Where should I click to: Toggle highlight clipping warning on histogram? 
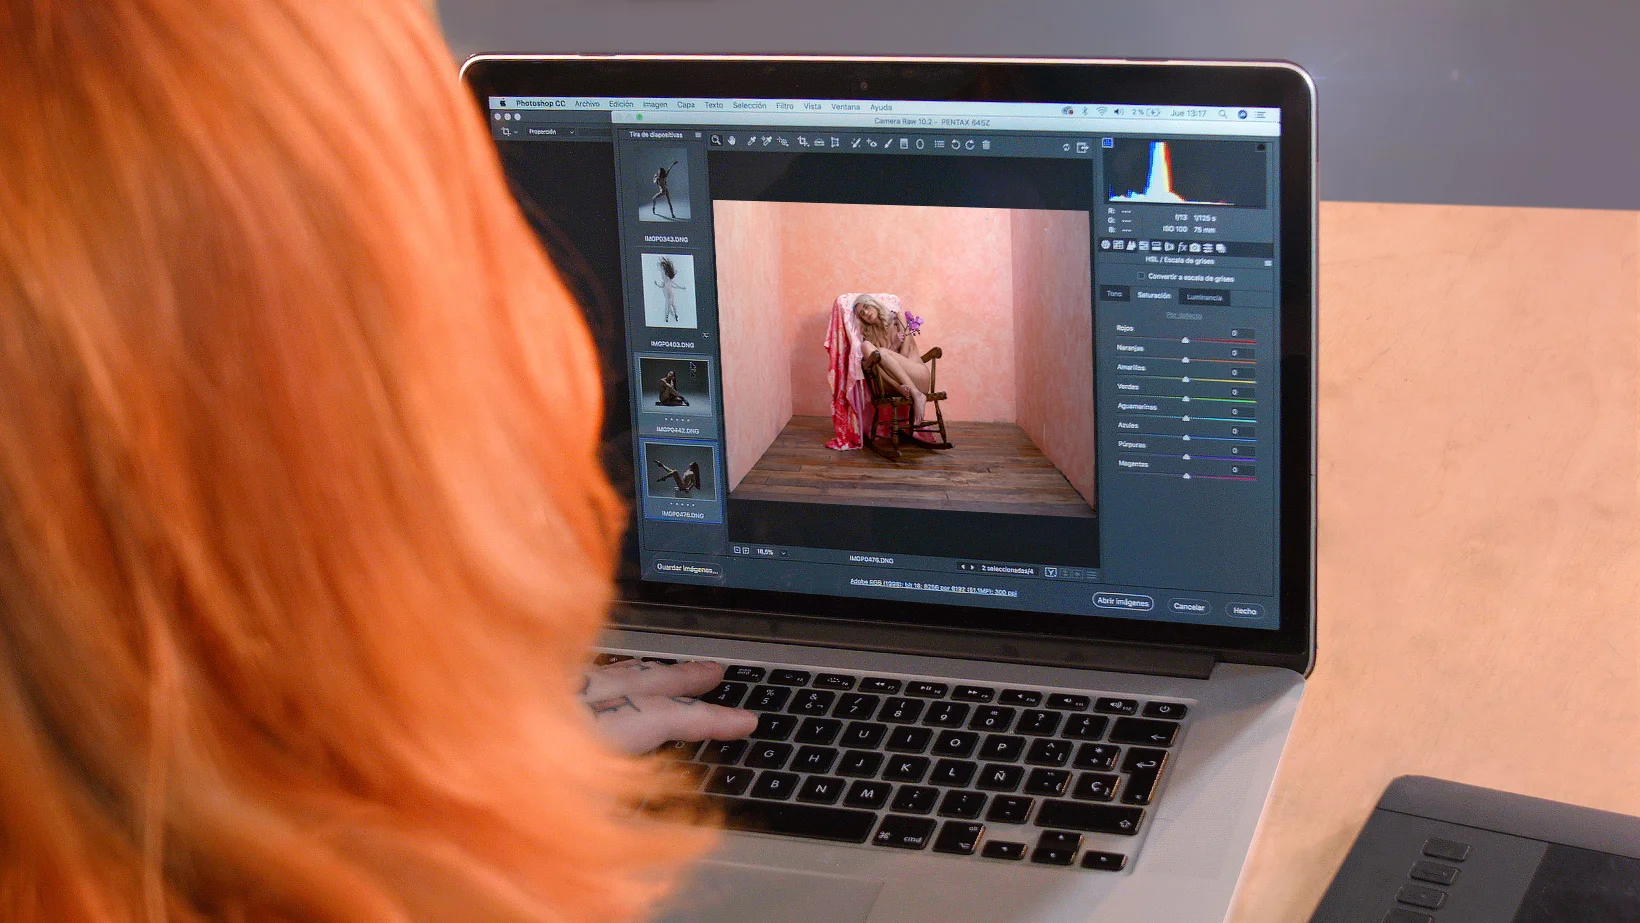[1261, 147]
